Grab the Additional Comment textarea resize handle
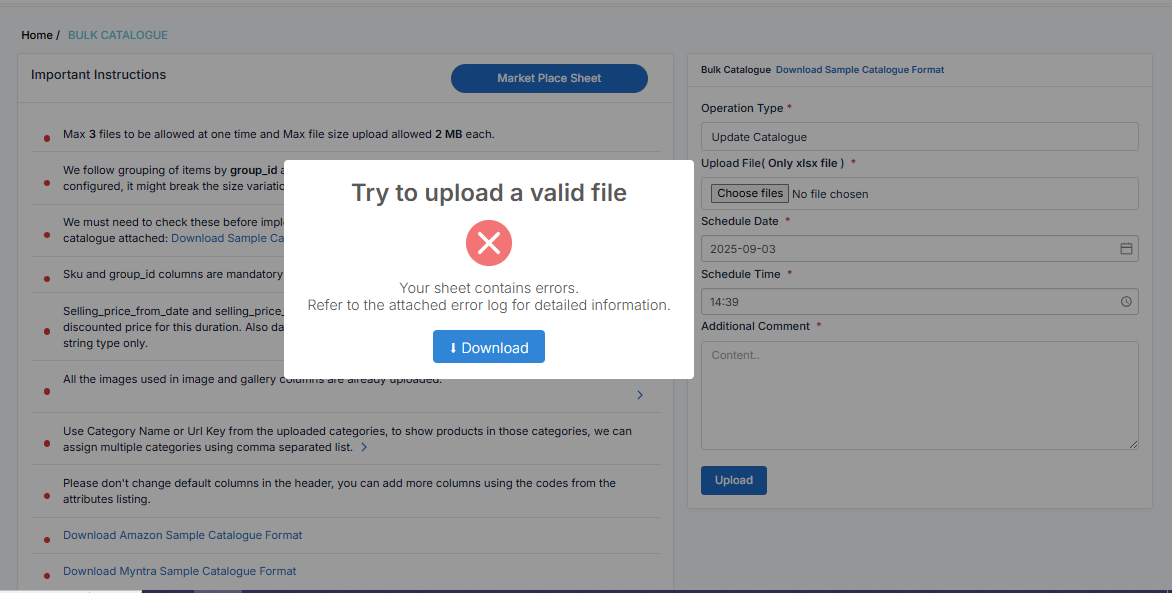Image resolution: width=1172 pixels, height=593 pixels. (x=1134, y=445)
